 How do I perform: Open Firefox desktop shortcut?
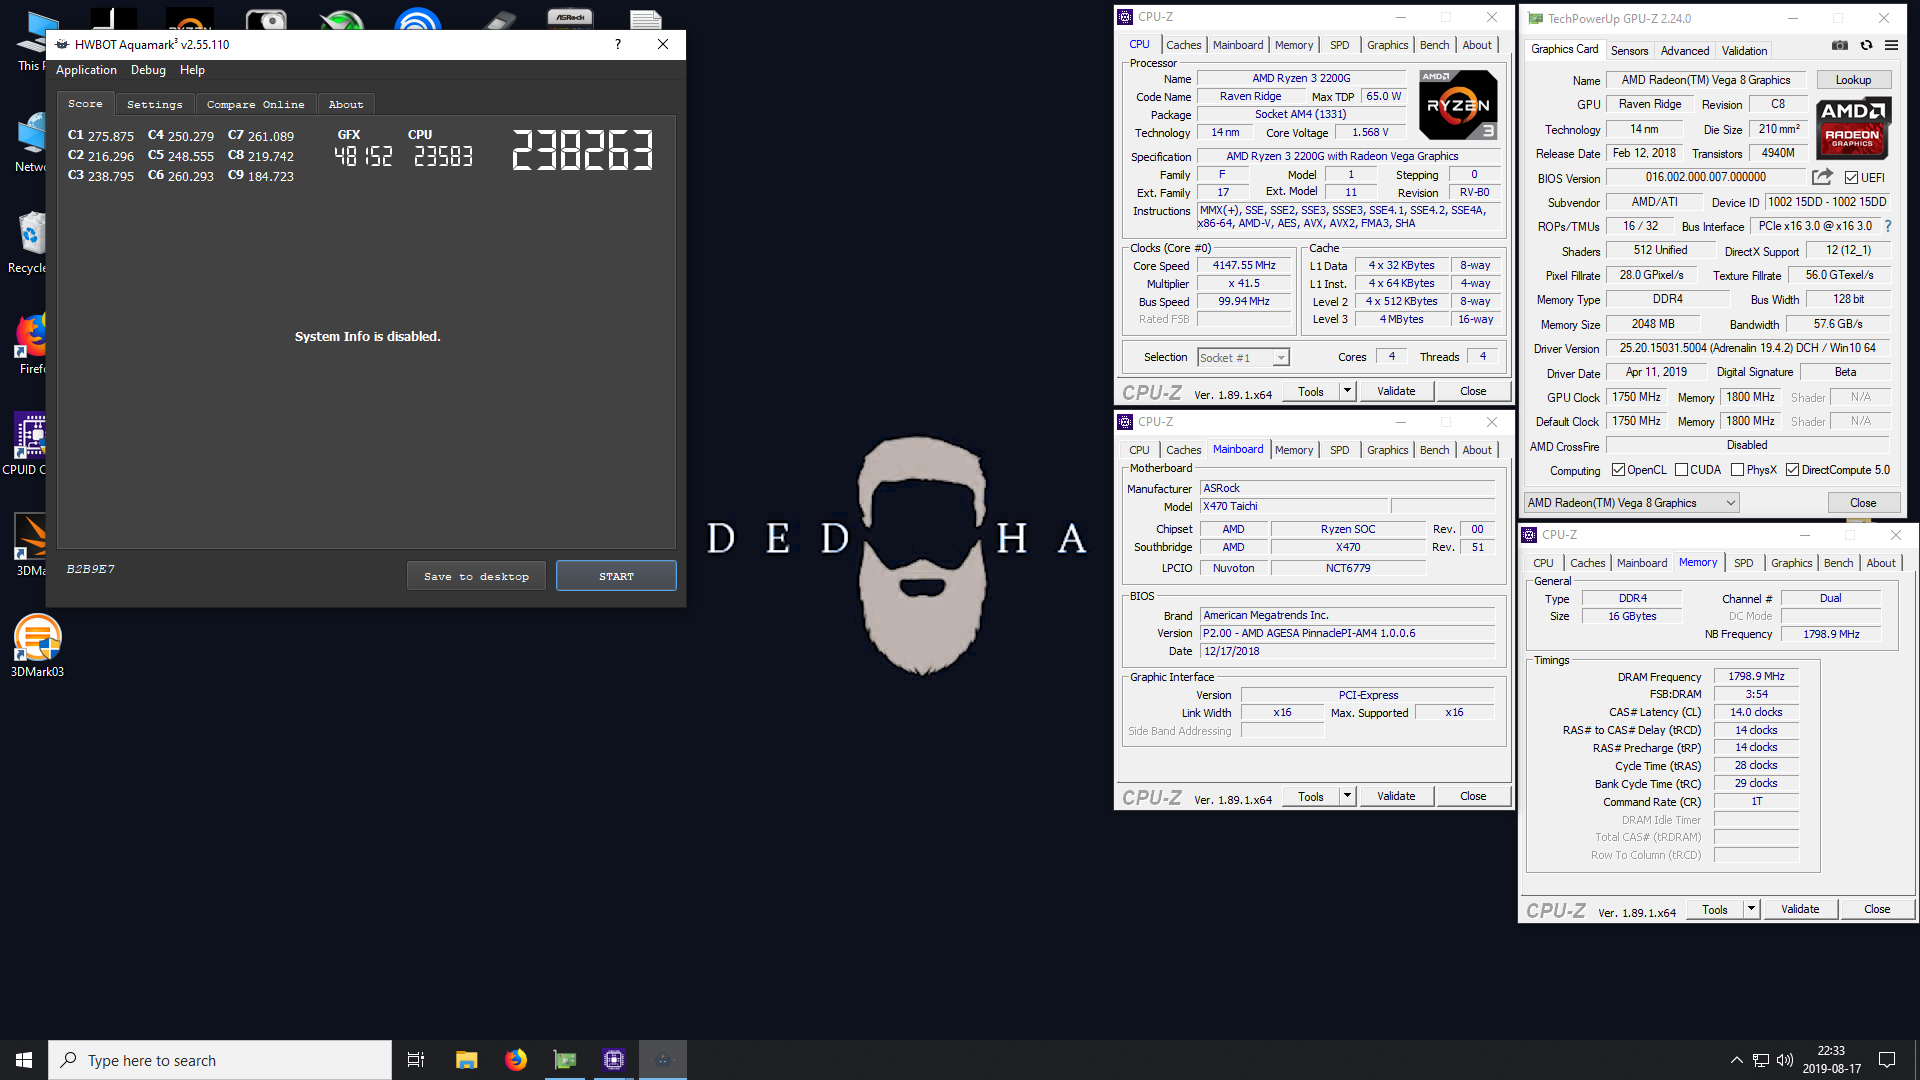tap(30, 344)
